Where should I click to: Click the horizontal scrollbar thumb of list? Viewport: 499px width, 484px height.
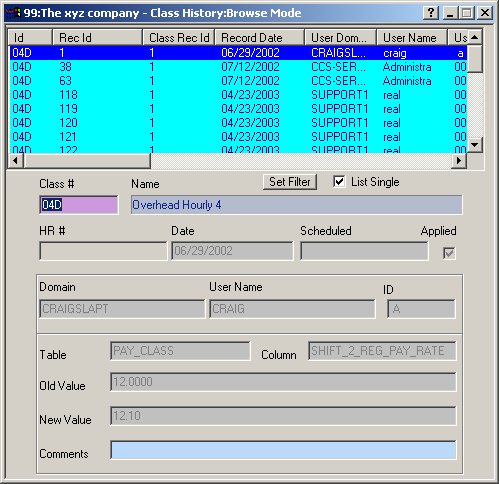(x=87, y=161)
